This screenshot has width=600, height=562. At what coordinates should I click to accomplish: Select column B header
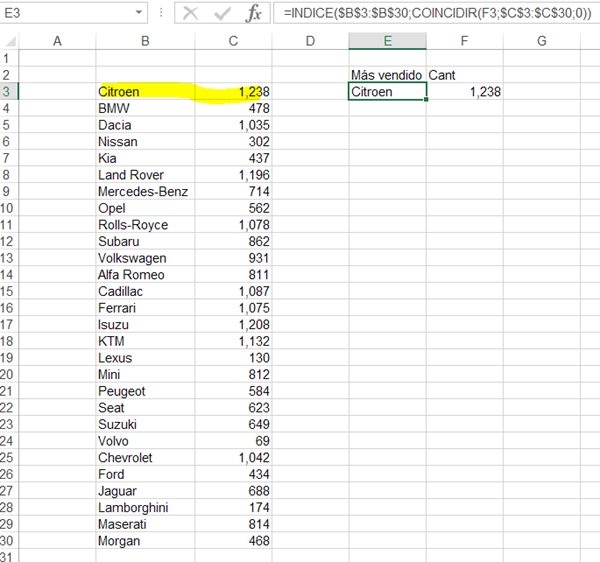click(x=145, y=41)
